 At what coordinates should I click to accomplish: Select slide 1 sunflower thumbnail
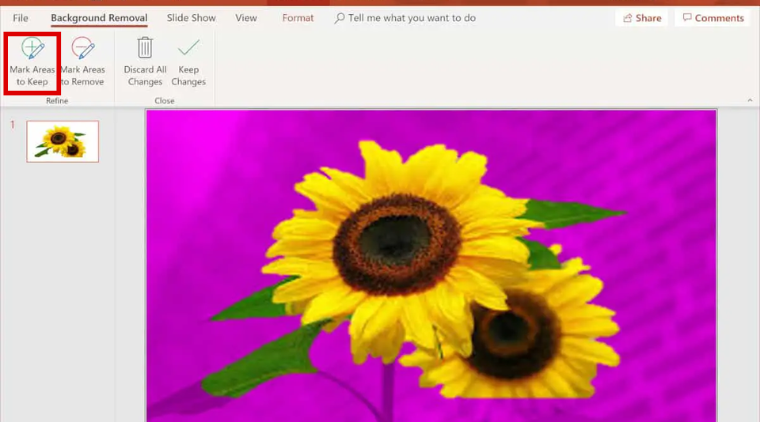(63, 141)
